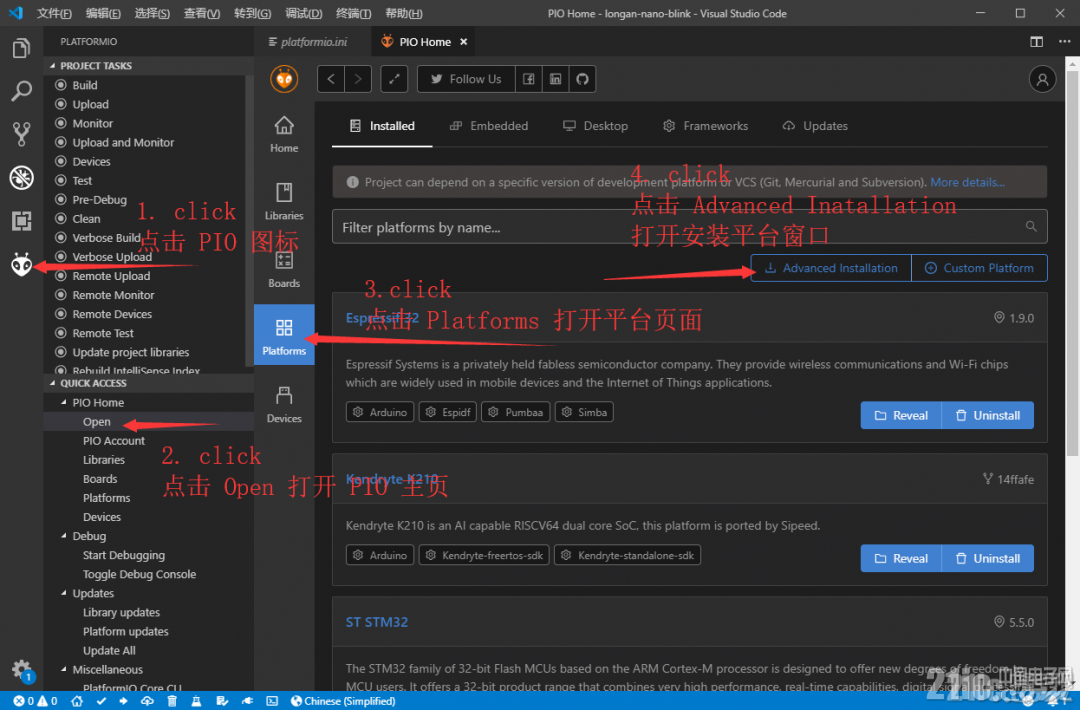Go back with PIO Home back arrow
This screenshot has width=1080, height=710.
coord(331,79)
